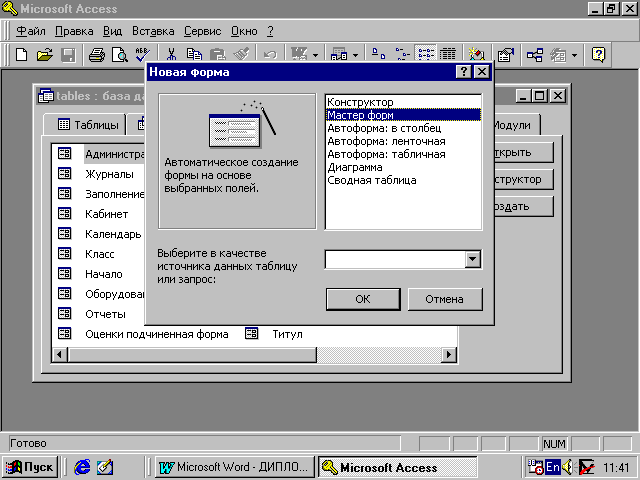Open the Правка menu

click(74, 31)
